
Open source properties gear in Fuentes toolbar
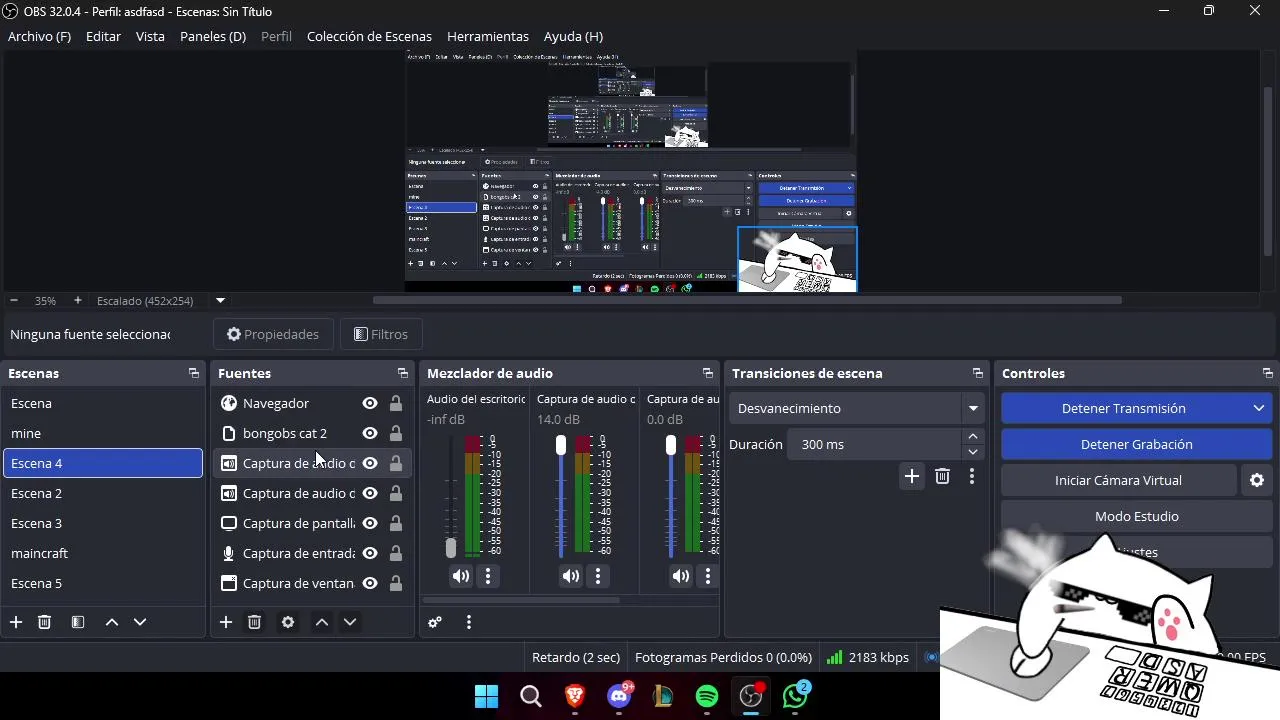(288, 622)
